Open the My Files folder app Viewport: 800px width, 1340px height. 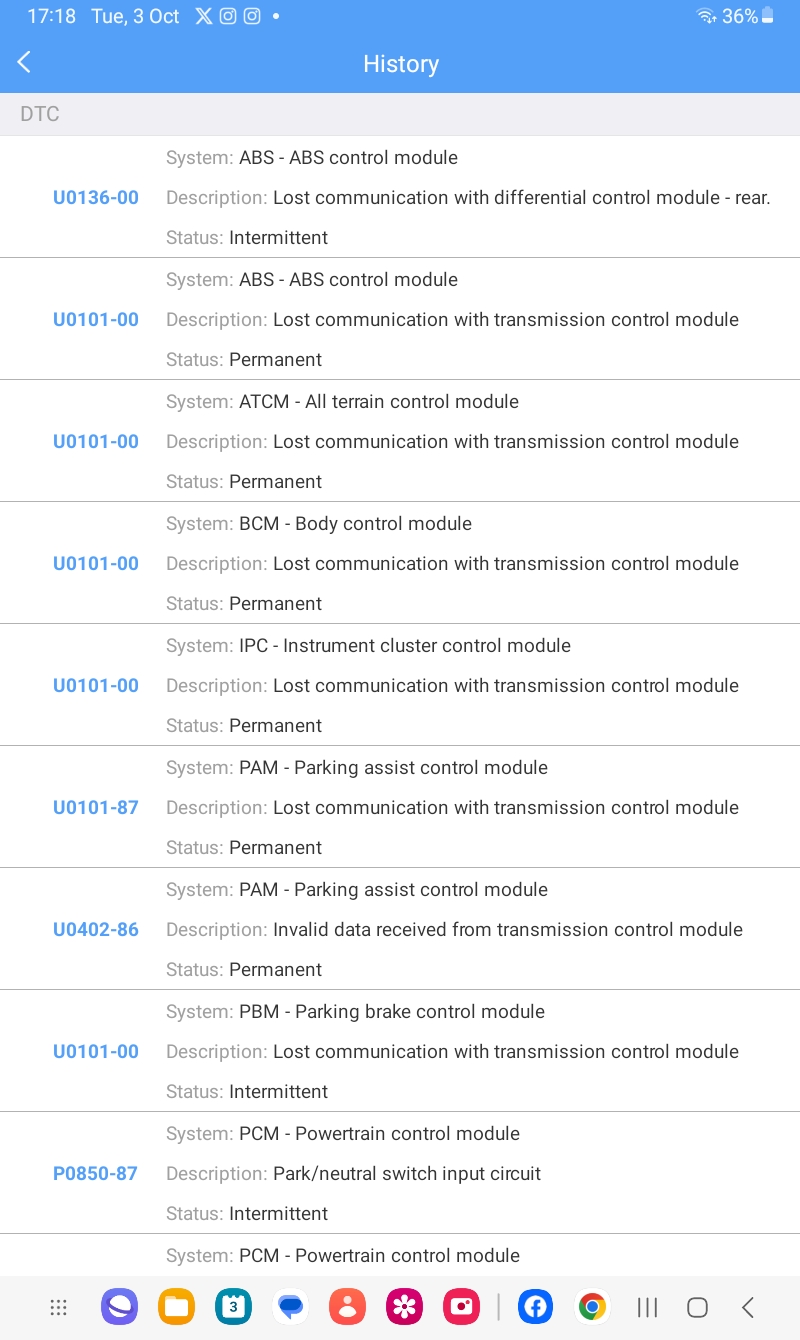176,1307
